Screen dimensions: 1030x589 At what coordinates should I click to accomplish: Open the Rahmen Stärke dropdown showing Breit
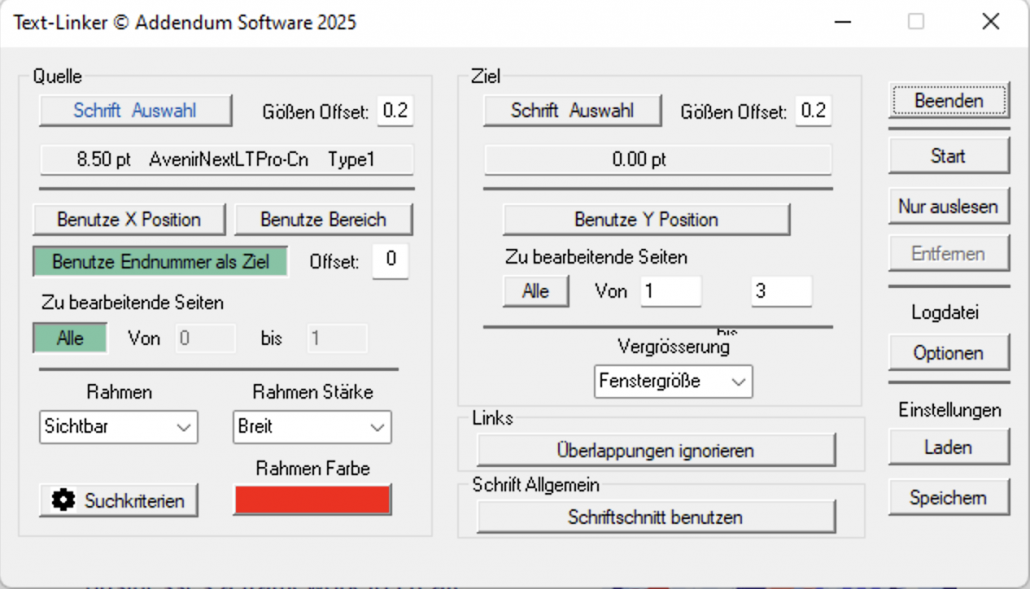point(312,427)
